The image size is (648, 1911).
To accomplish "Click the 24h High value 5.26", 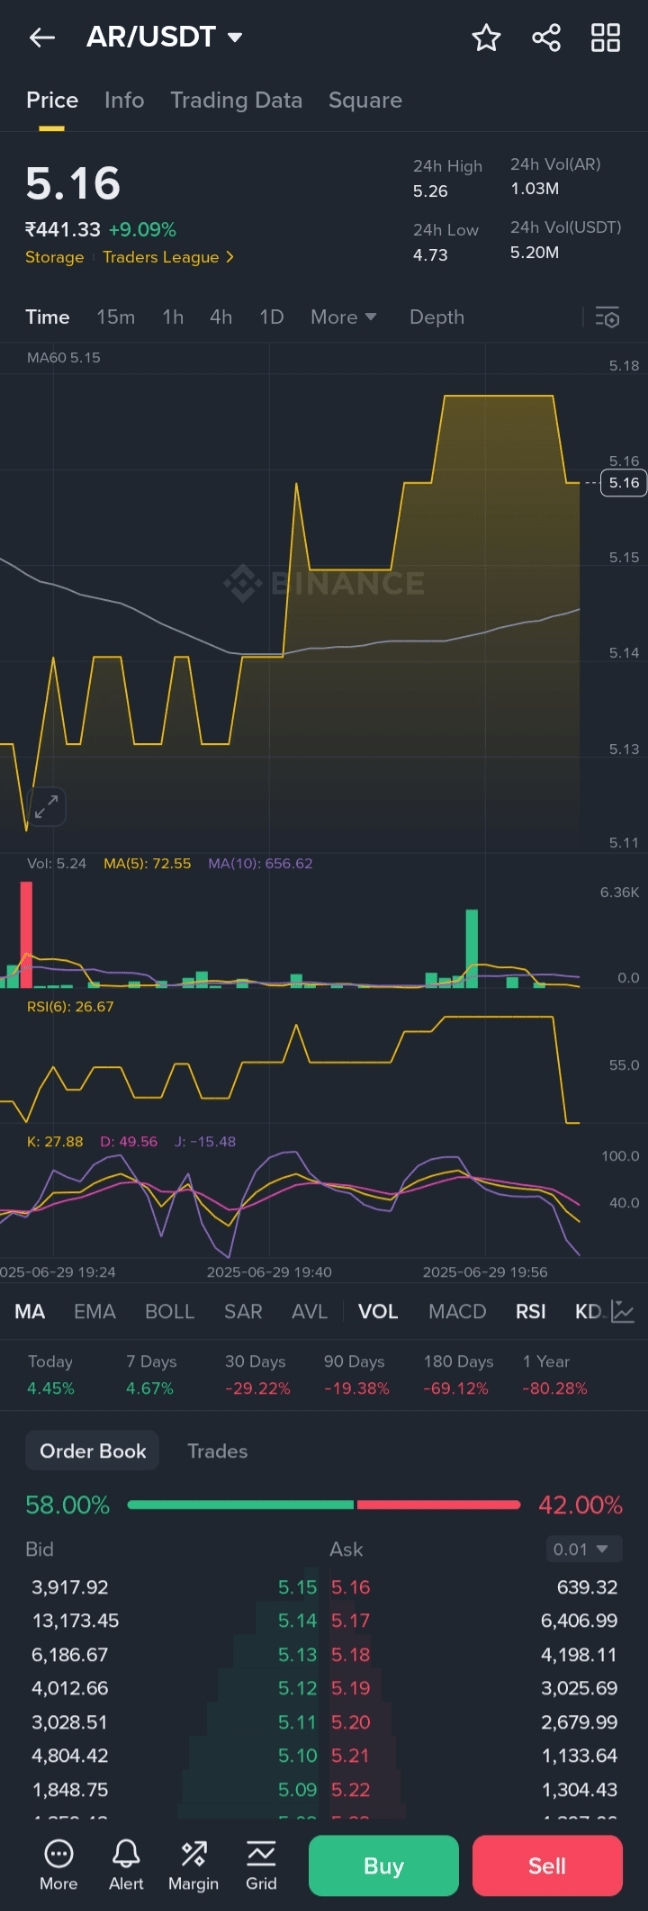I will (x=431, y=191).
